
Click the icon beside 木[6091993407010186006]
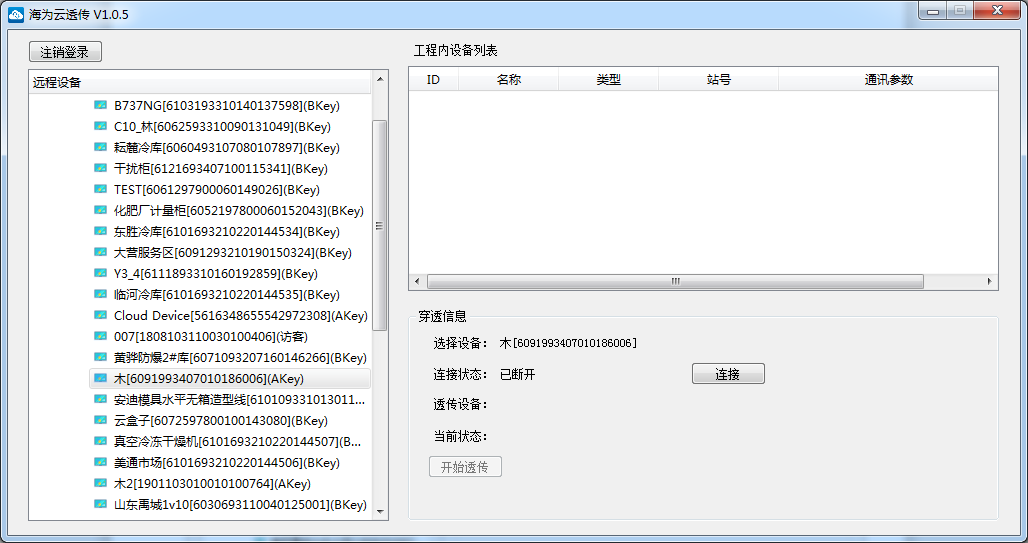coord(100,378)
